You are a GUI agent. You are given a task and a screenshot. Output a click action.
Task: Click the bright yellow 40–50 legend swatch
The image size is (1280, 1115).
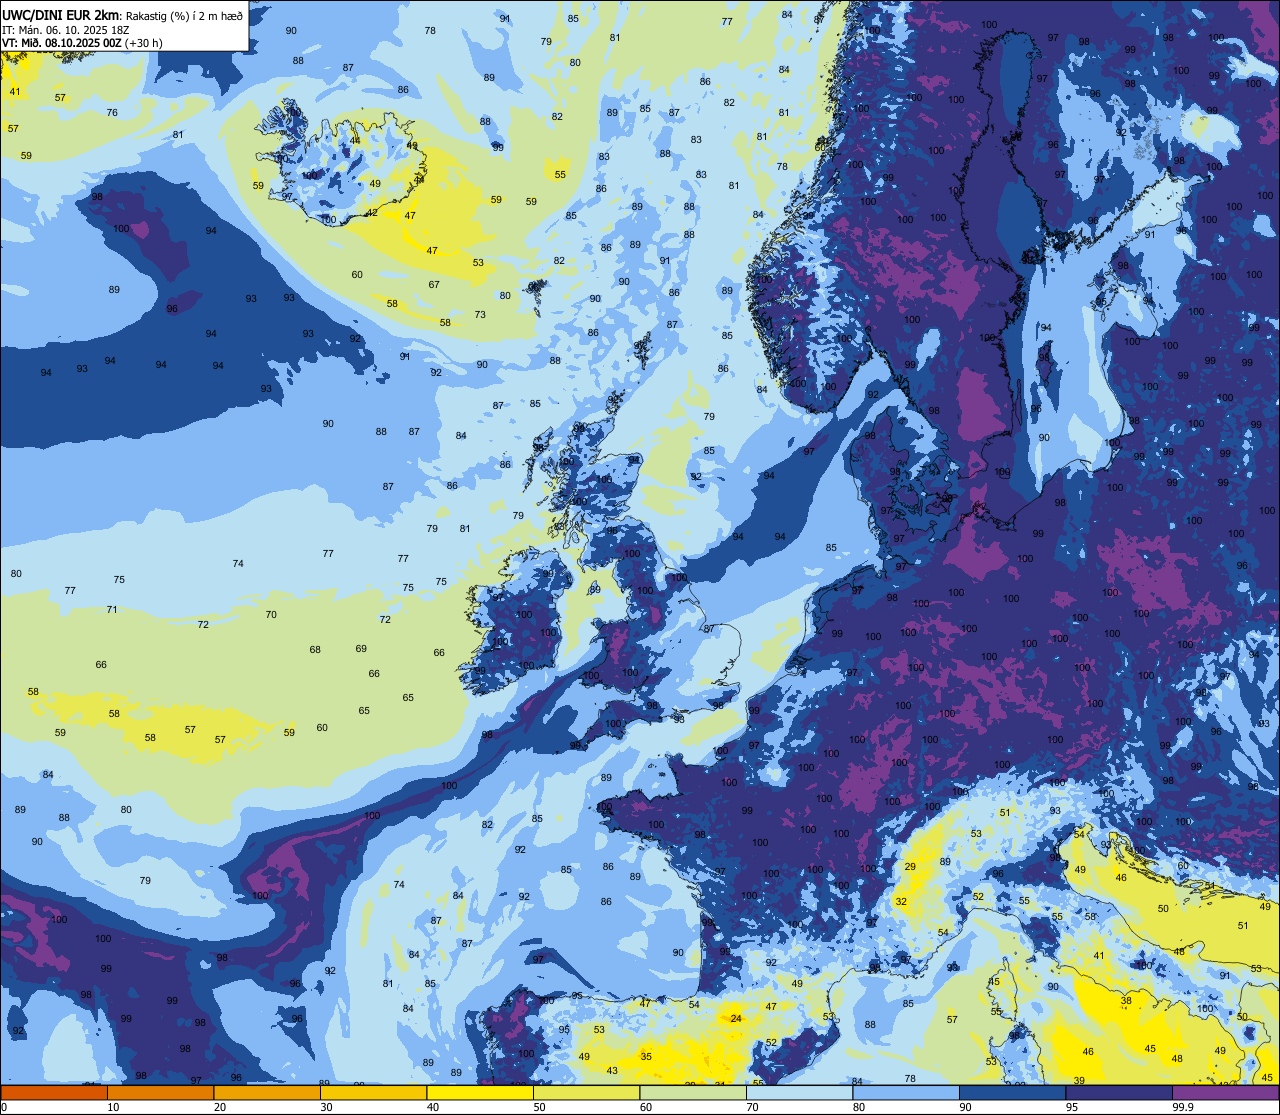pyautogui.click(x=480, y=1092)
